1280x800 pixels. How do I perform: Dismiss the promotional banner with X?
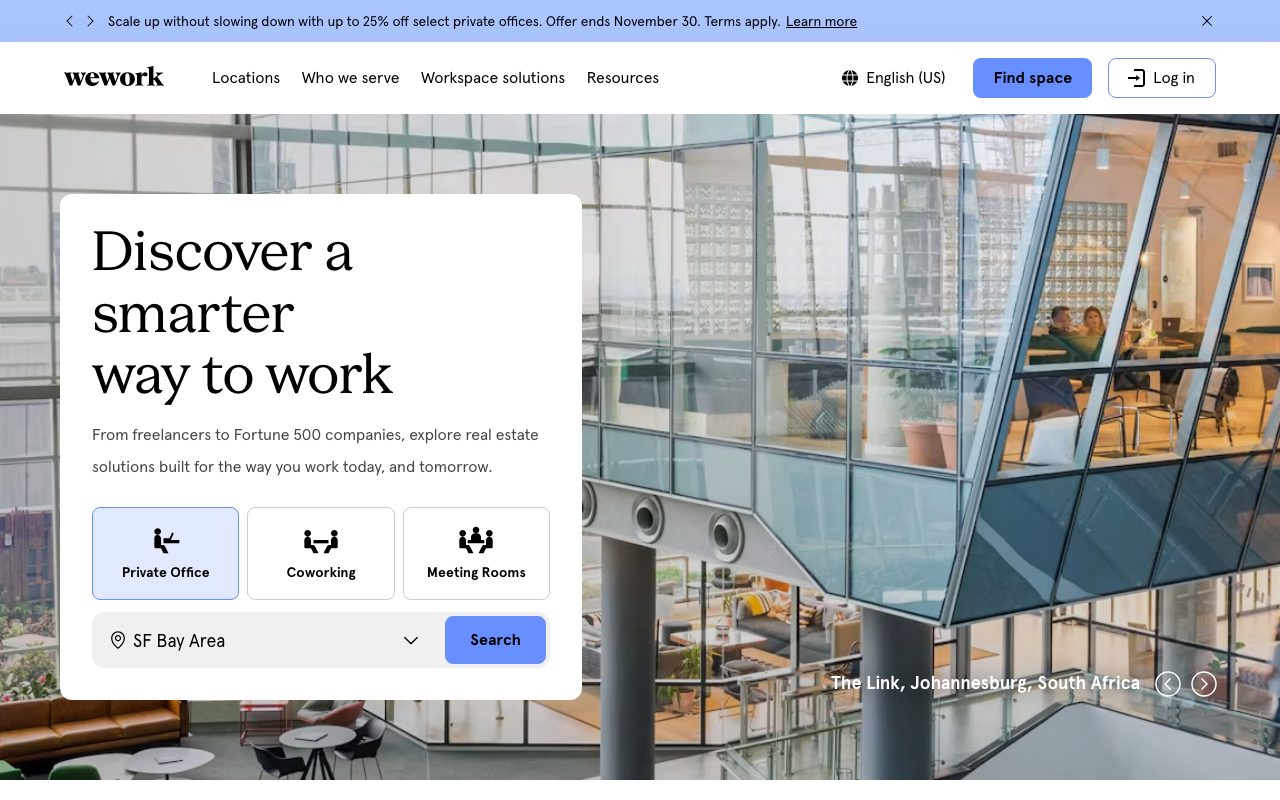point(1207,21)
